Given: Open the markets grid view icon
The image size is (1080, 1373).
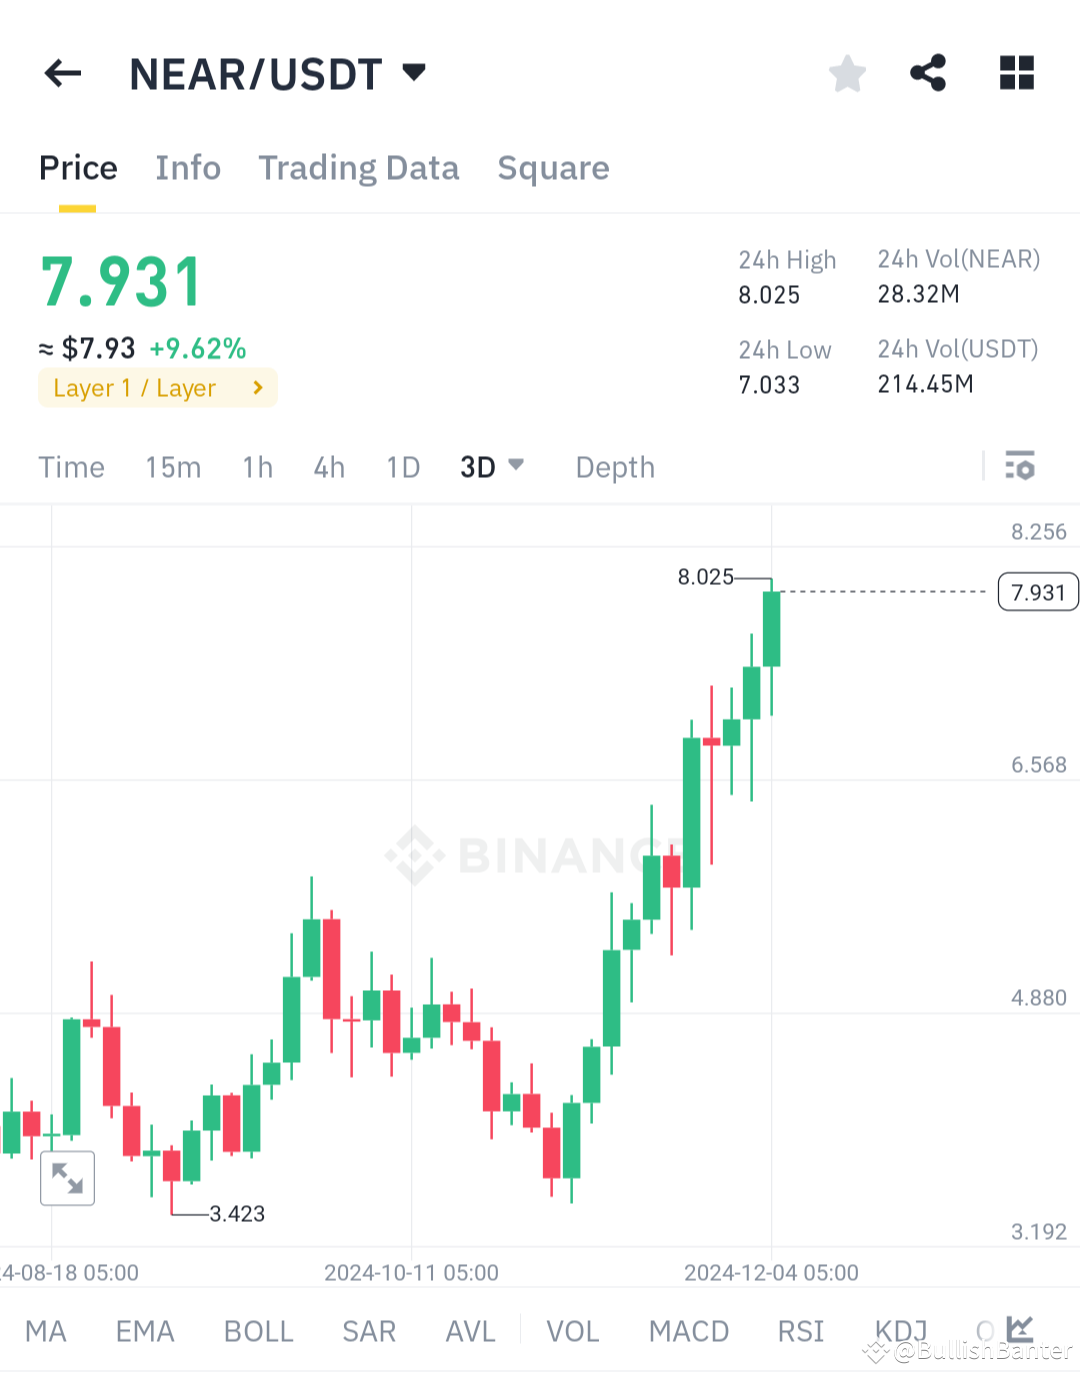Looking at the screenshot, I should (1017, 73).
